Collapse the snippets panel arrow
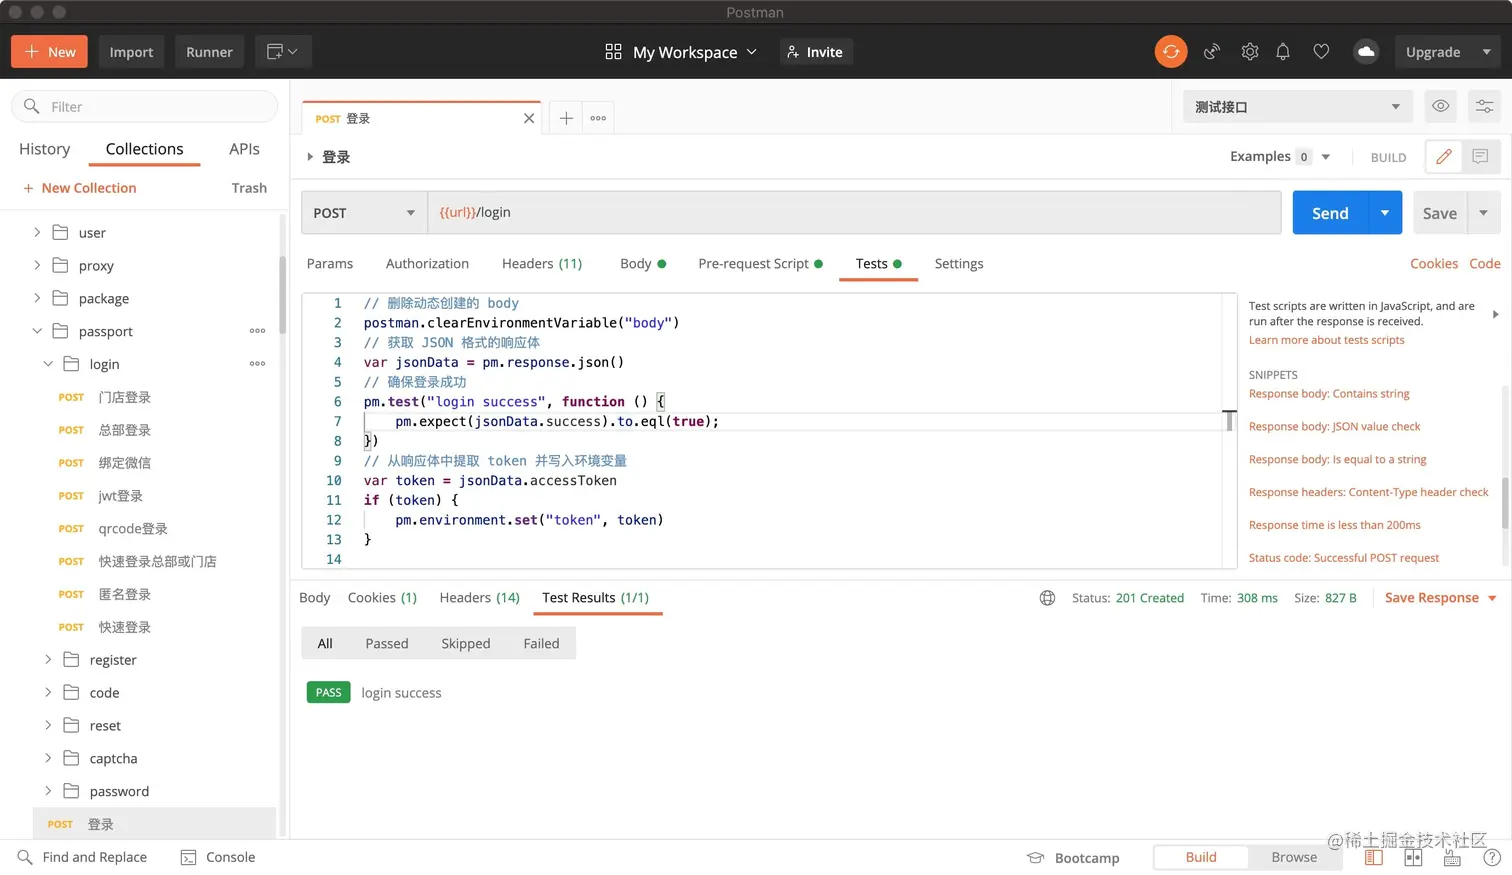Viewport: 1512px width, 875px height. pos(1495,314)
